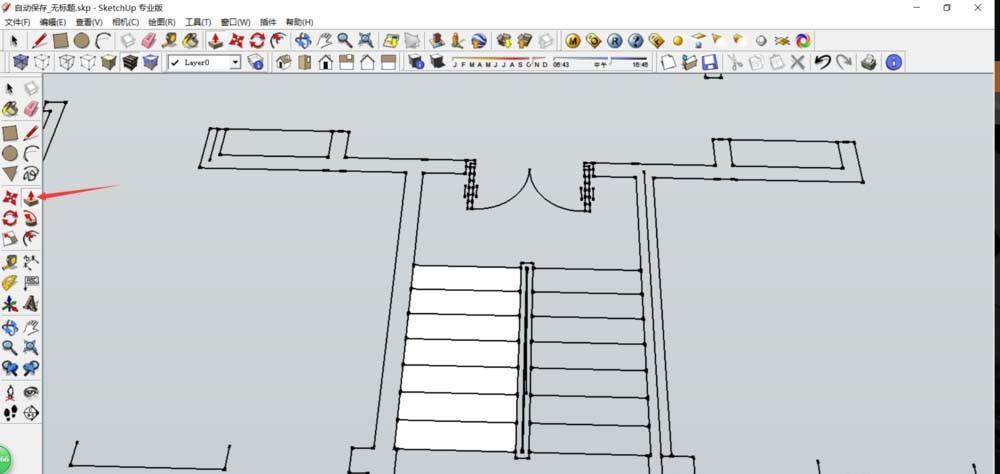Select the Paint Bucket tool in top toolbar

[190, 41]
